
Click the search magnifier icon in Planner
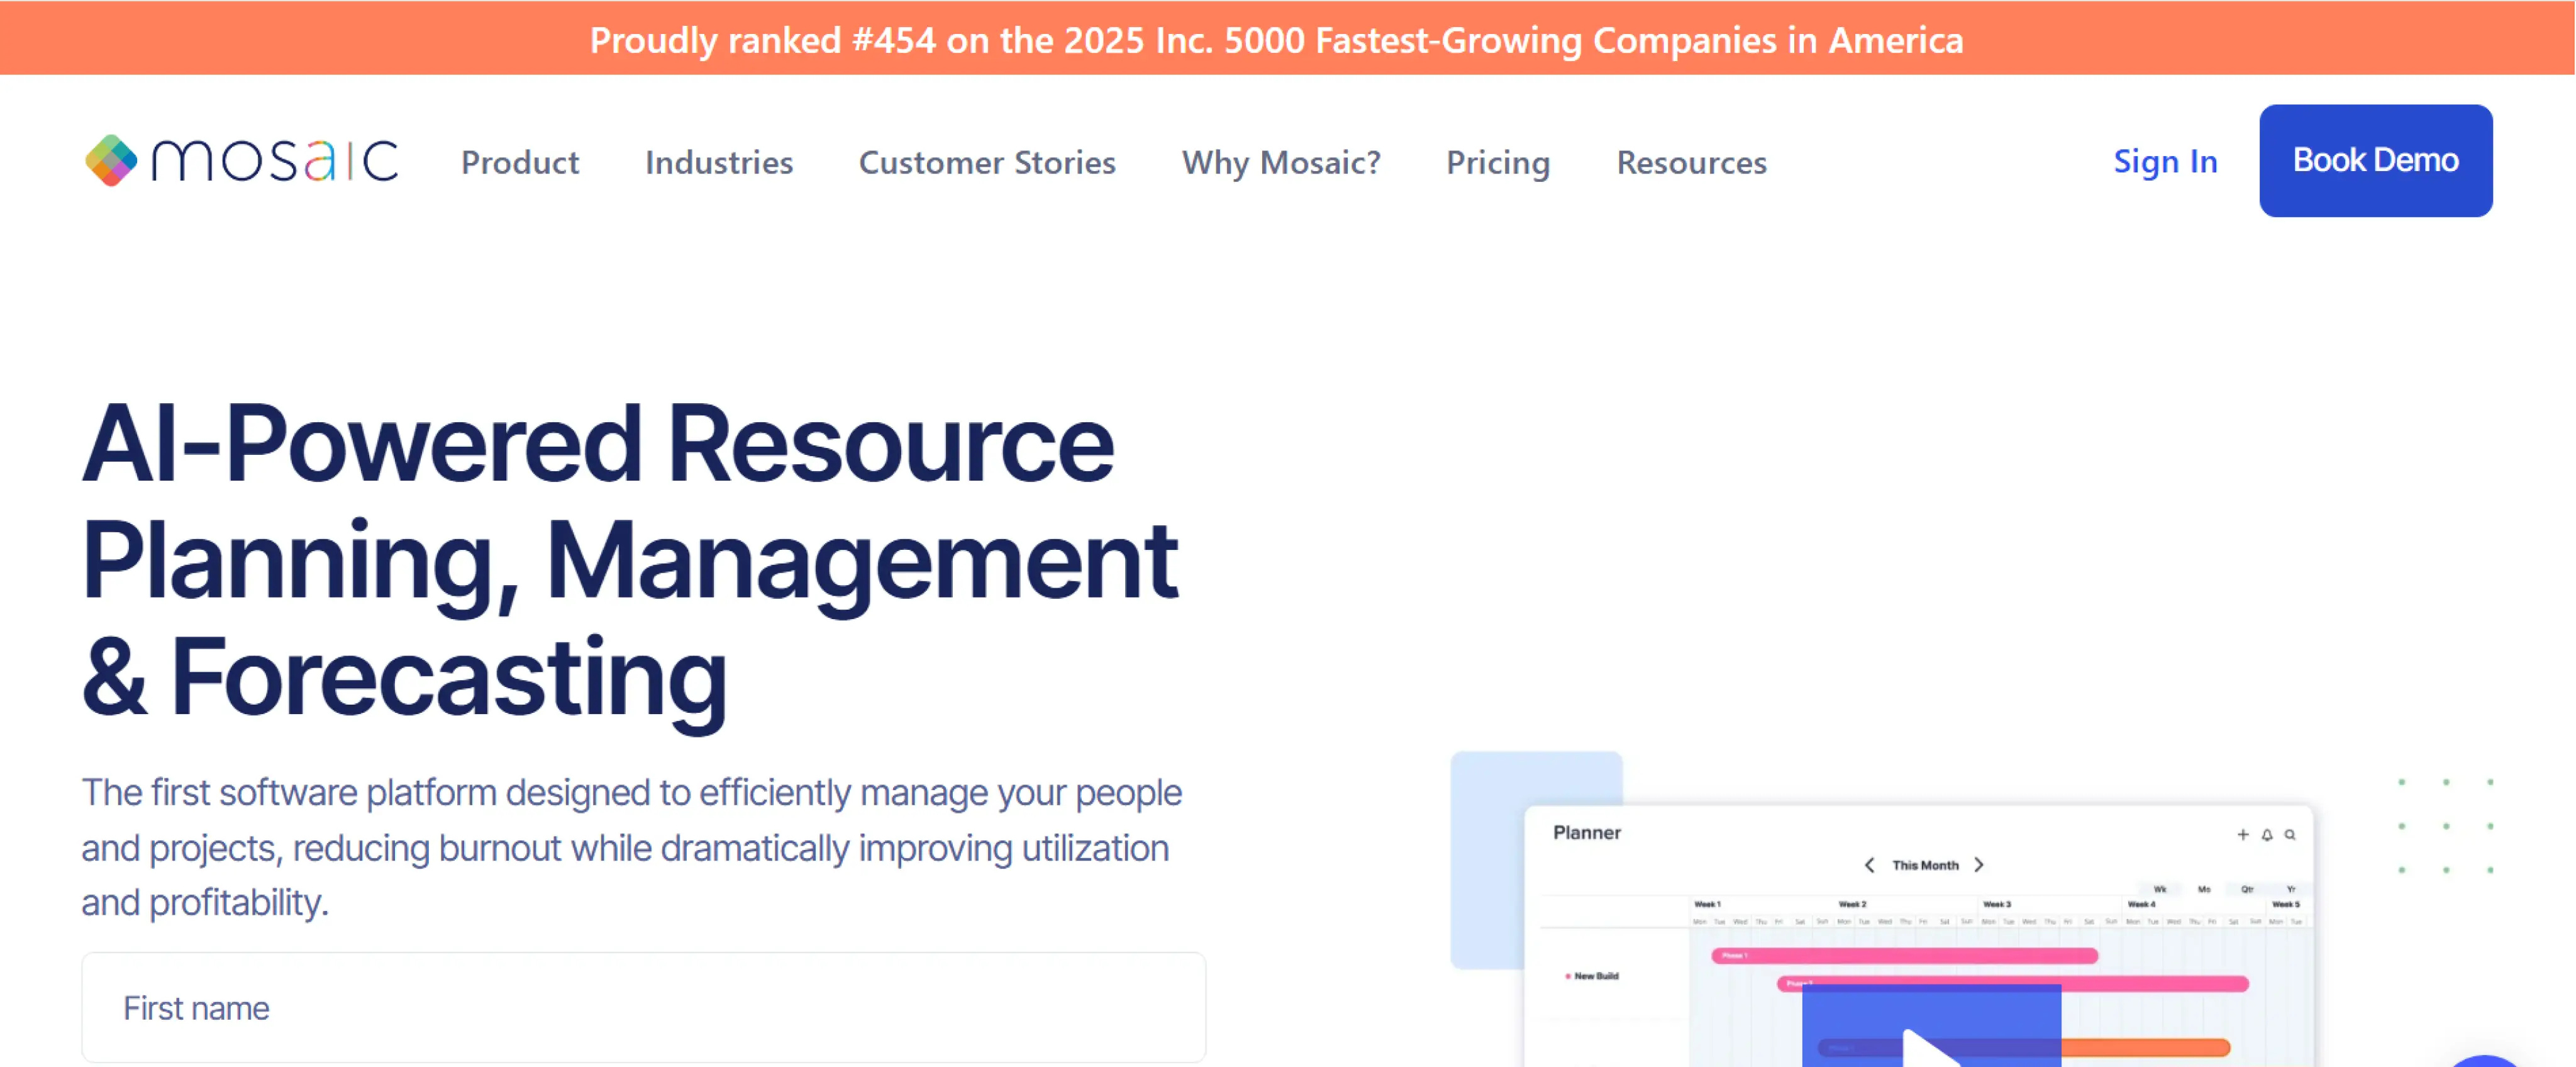pos(2290,834)
